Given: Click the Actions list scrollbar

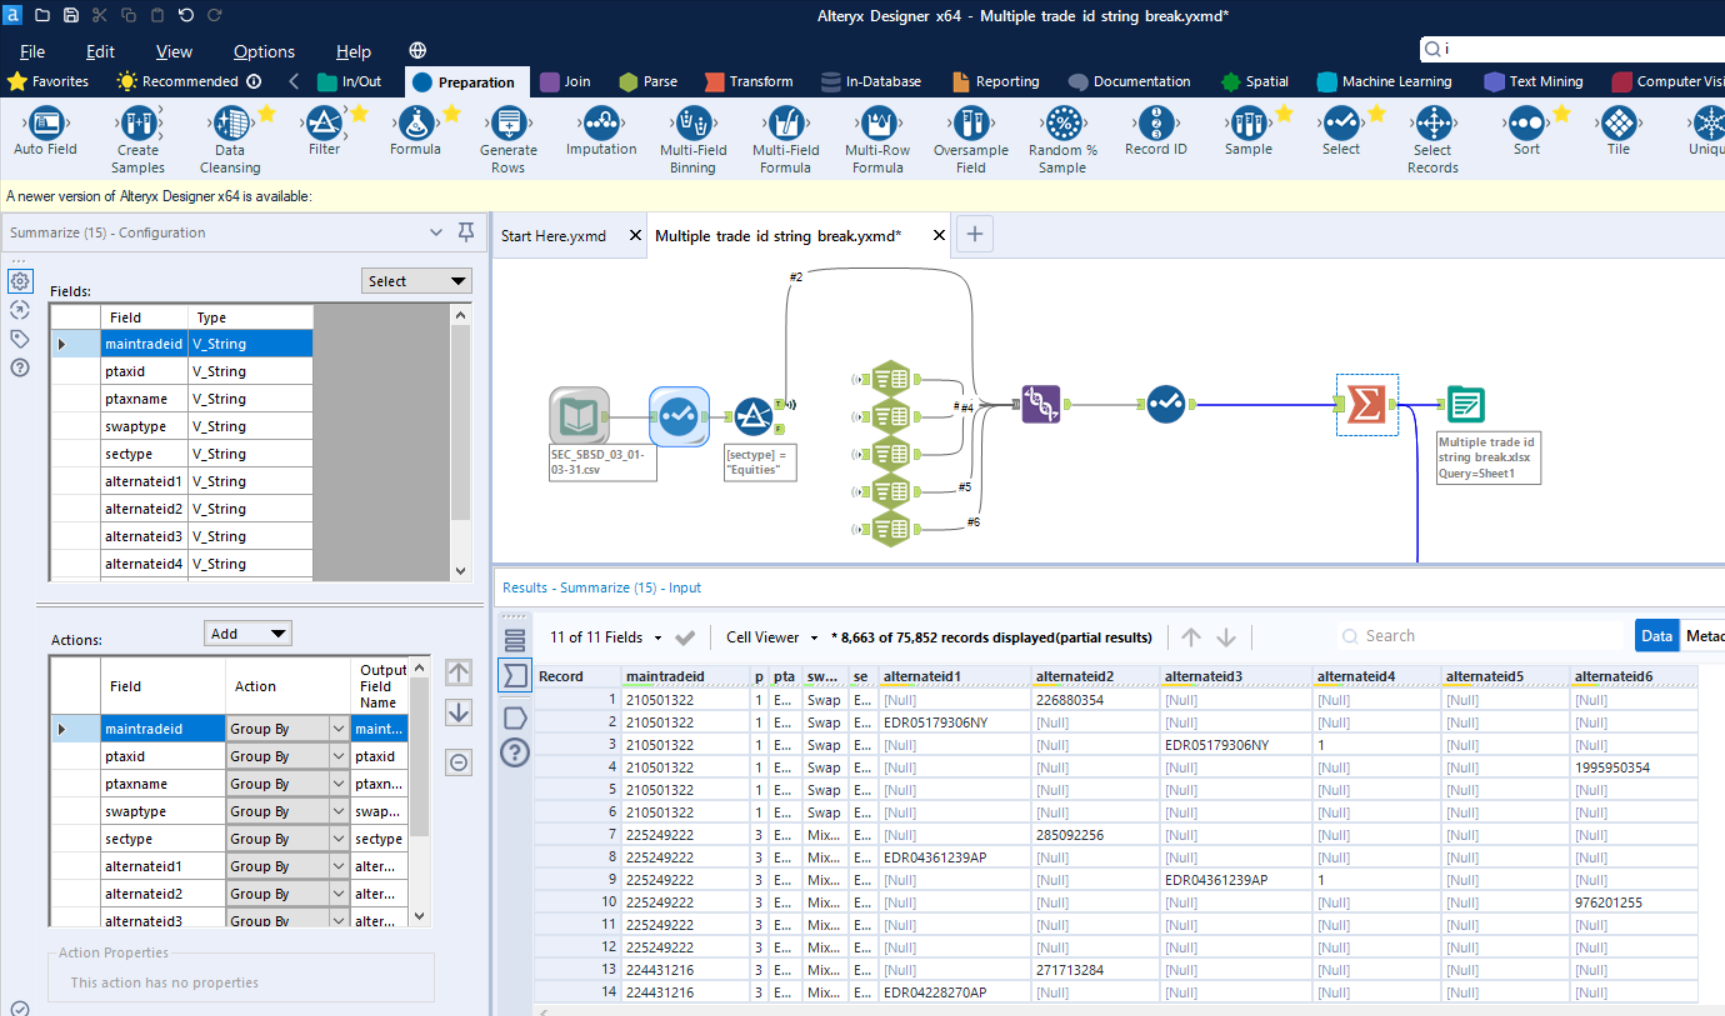Looking at the screenshot, I should 420,790.
